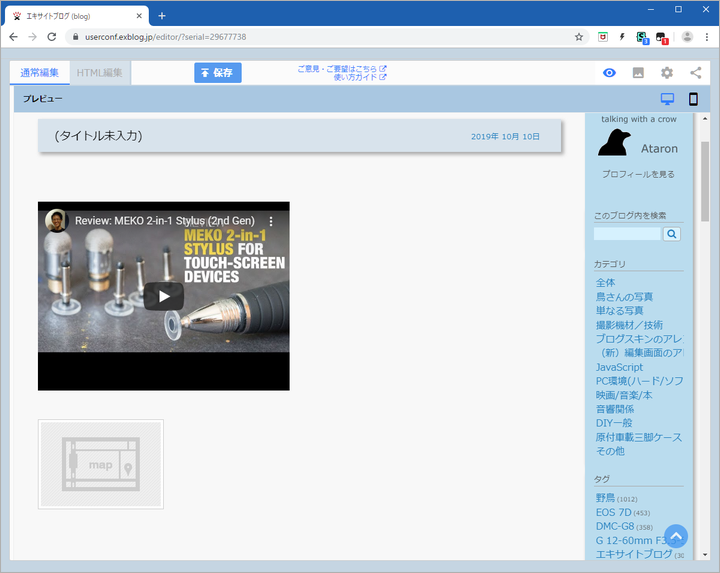720x573 pixels.
Task: Open a new browser tab
Action: [x=162, y=16]
